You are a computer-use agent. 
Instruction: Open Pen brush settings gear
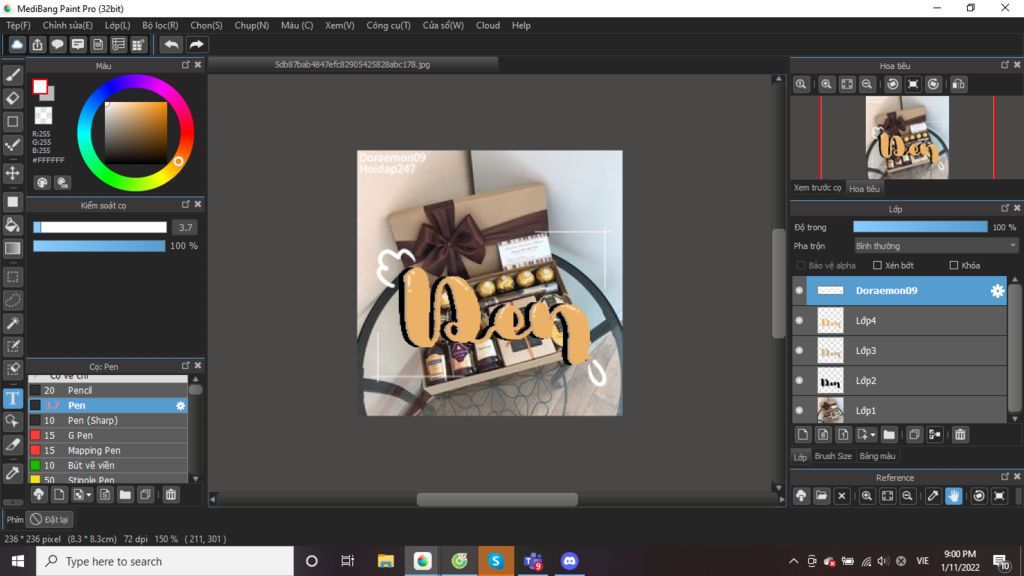click(180, 406)
